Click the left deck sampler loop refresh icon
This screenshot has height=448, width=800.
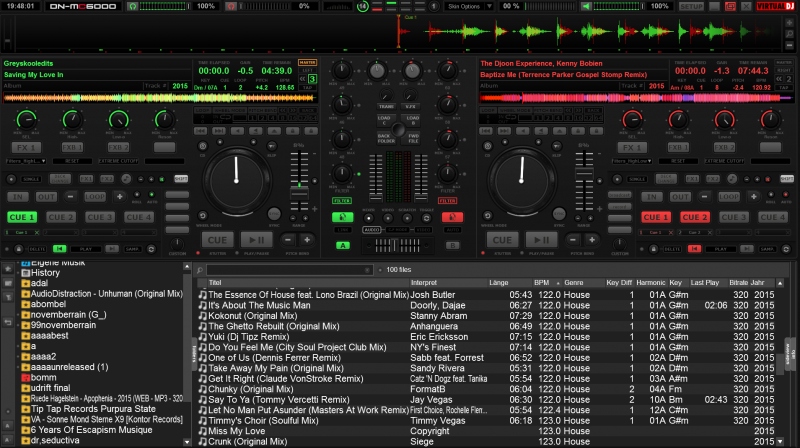(x=151, y=249)
